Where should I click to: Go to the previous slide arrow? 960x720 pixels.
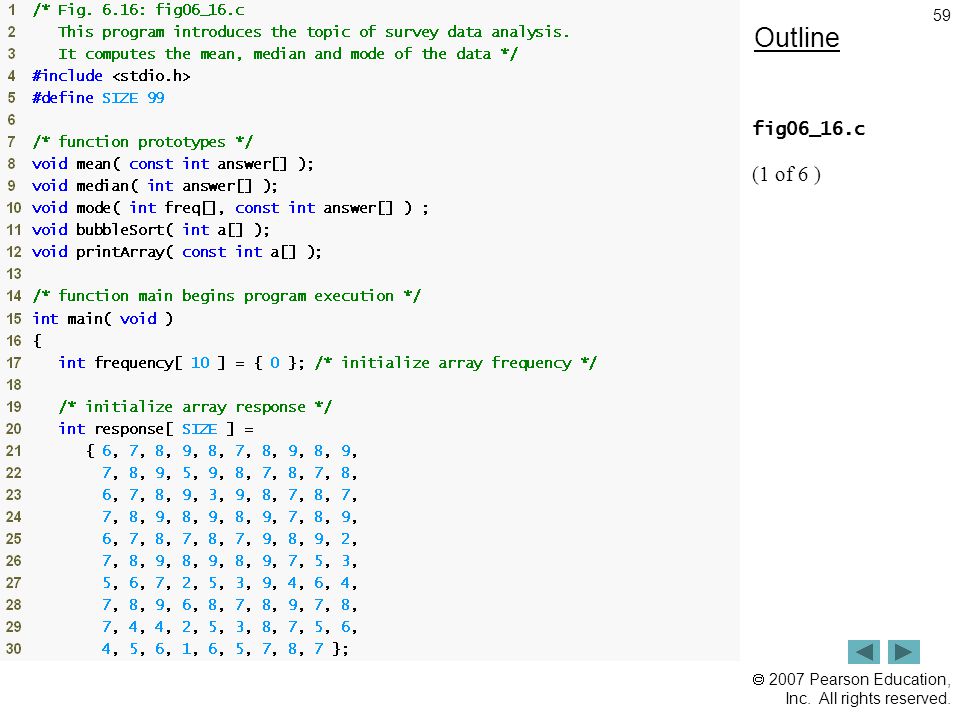point(863,651)
